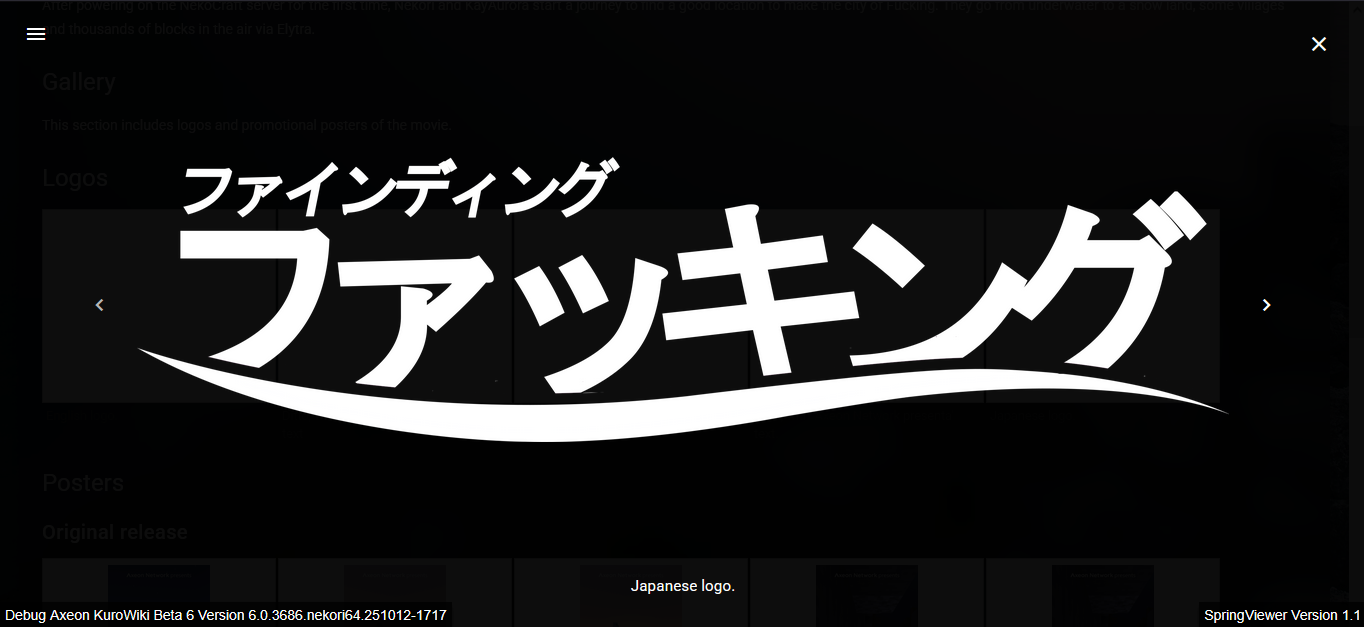This screenshot has height=627, width=1364.
Task: Click the Gallery section heading
Action: (79, 82)
